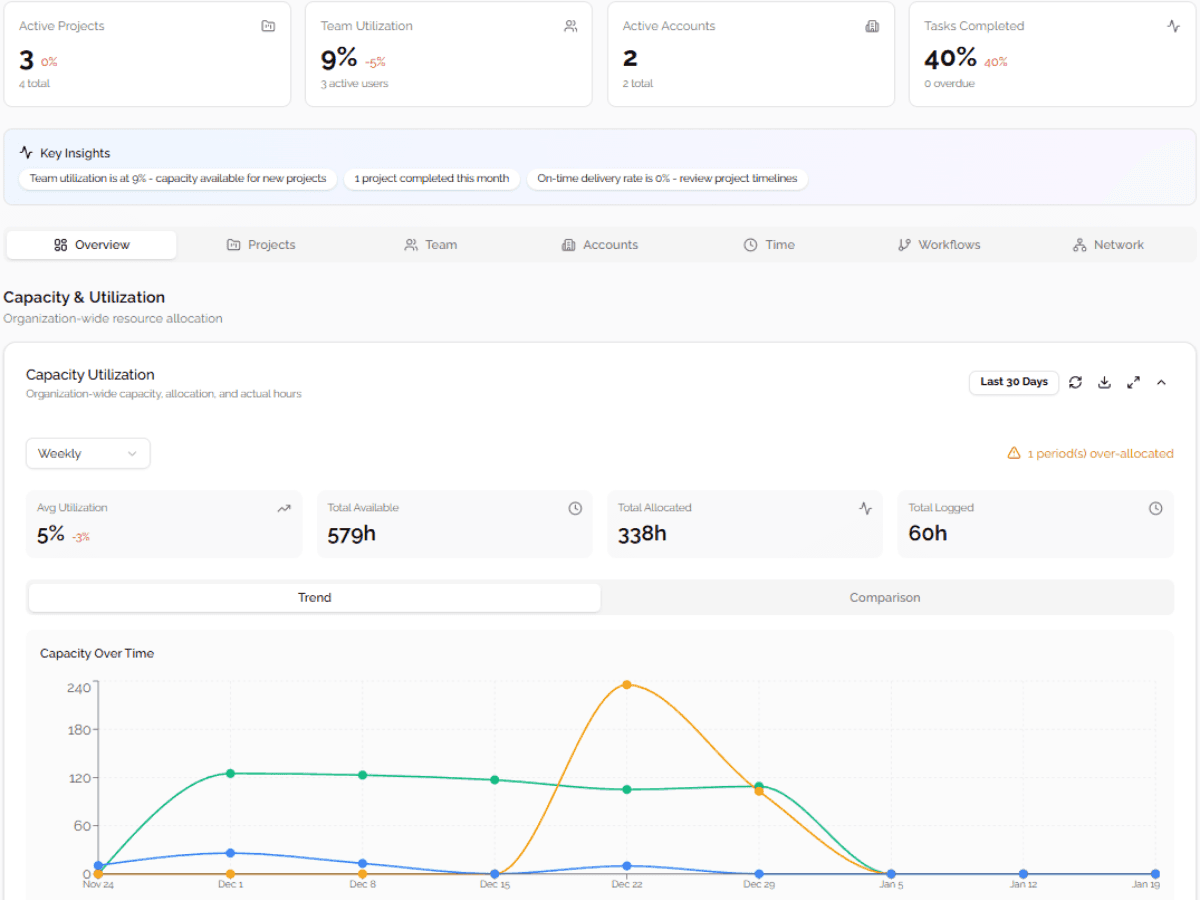This screenshot has height=900, width=1200.
Task: Click the orange peak point at Dec 22
Action: 627,685
